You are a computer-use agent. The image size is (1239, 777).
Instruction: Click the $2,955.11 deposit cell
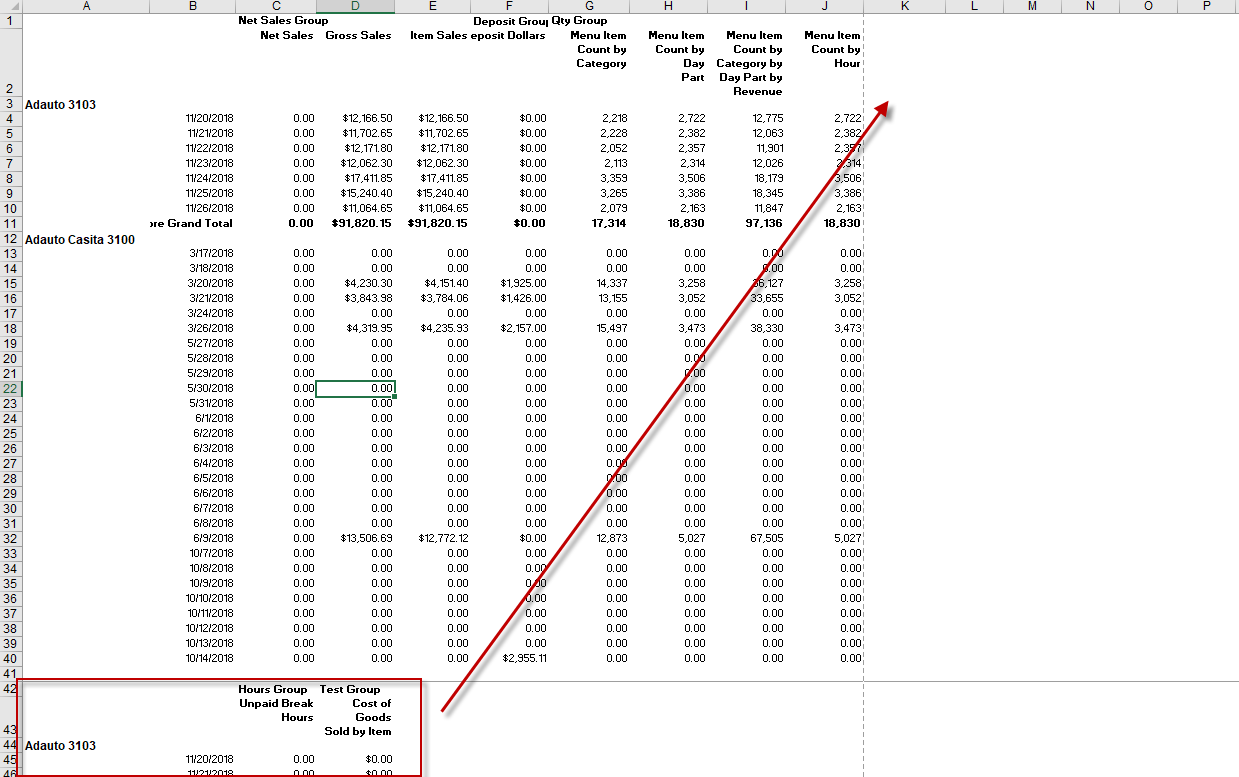click(524, 658)
